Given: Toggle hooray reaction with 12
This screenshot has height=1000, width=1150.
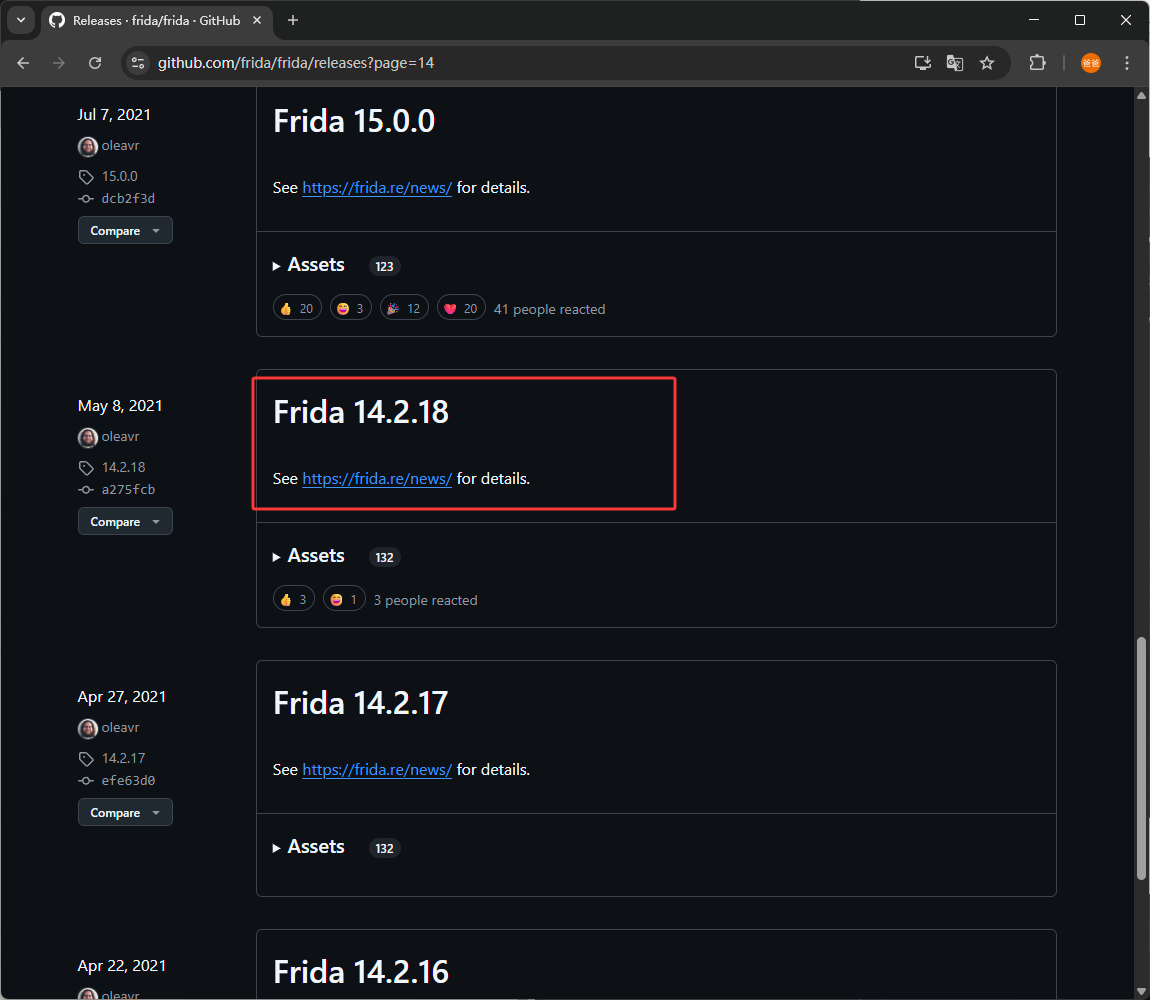Looking at the screenshot, I should click(404, 309).
